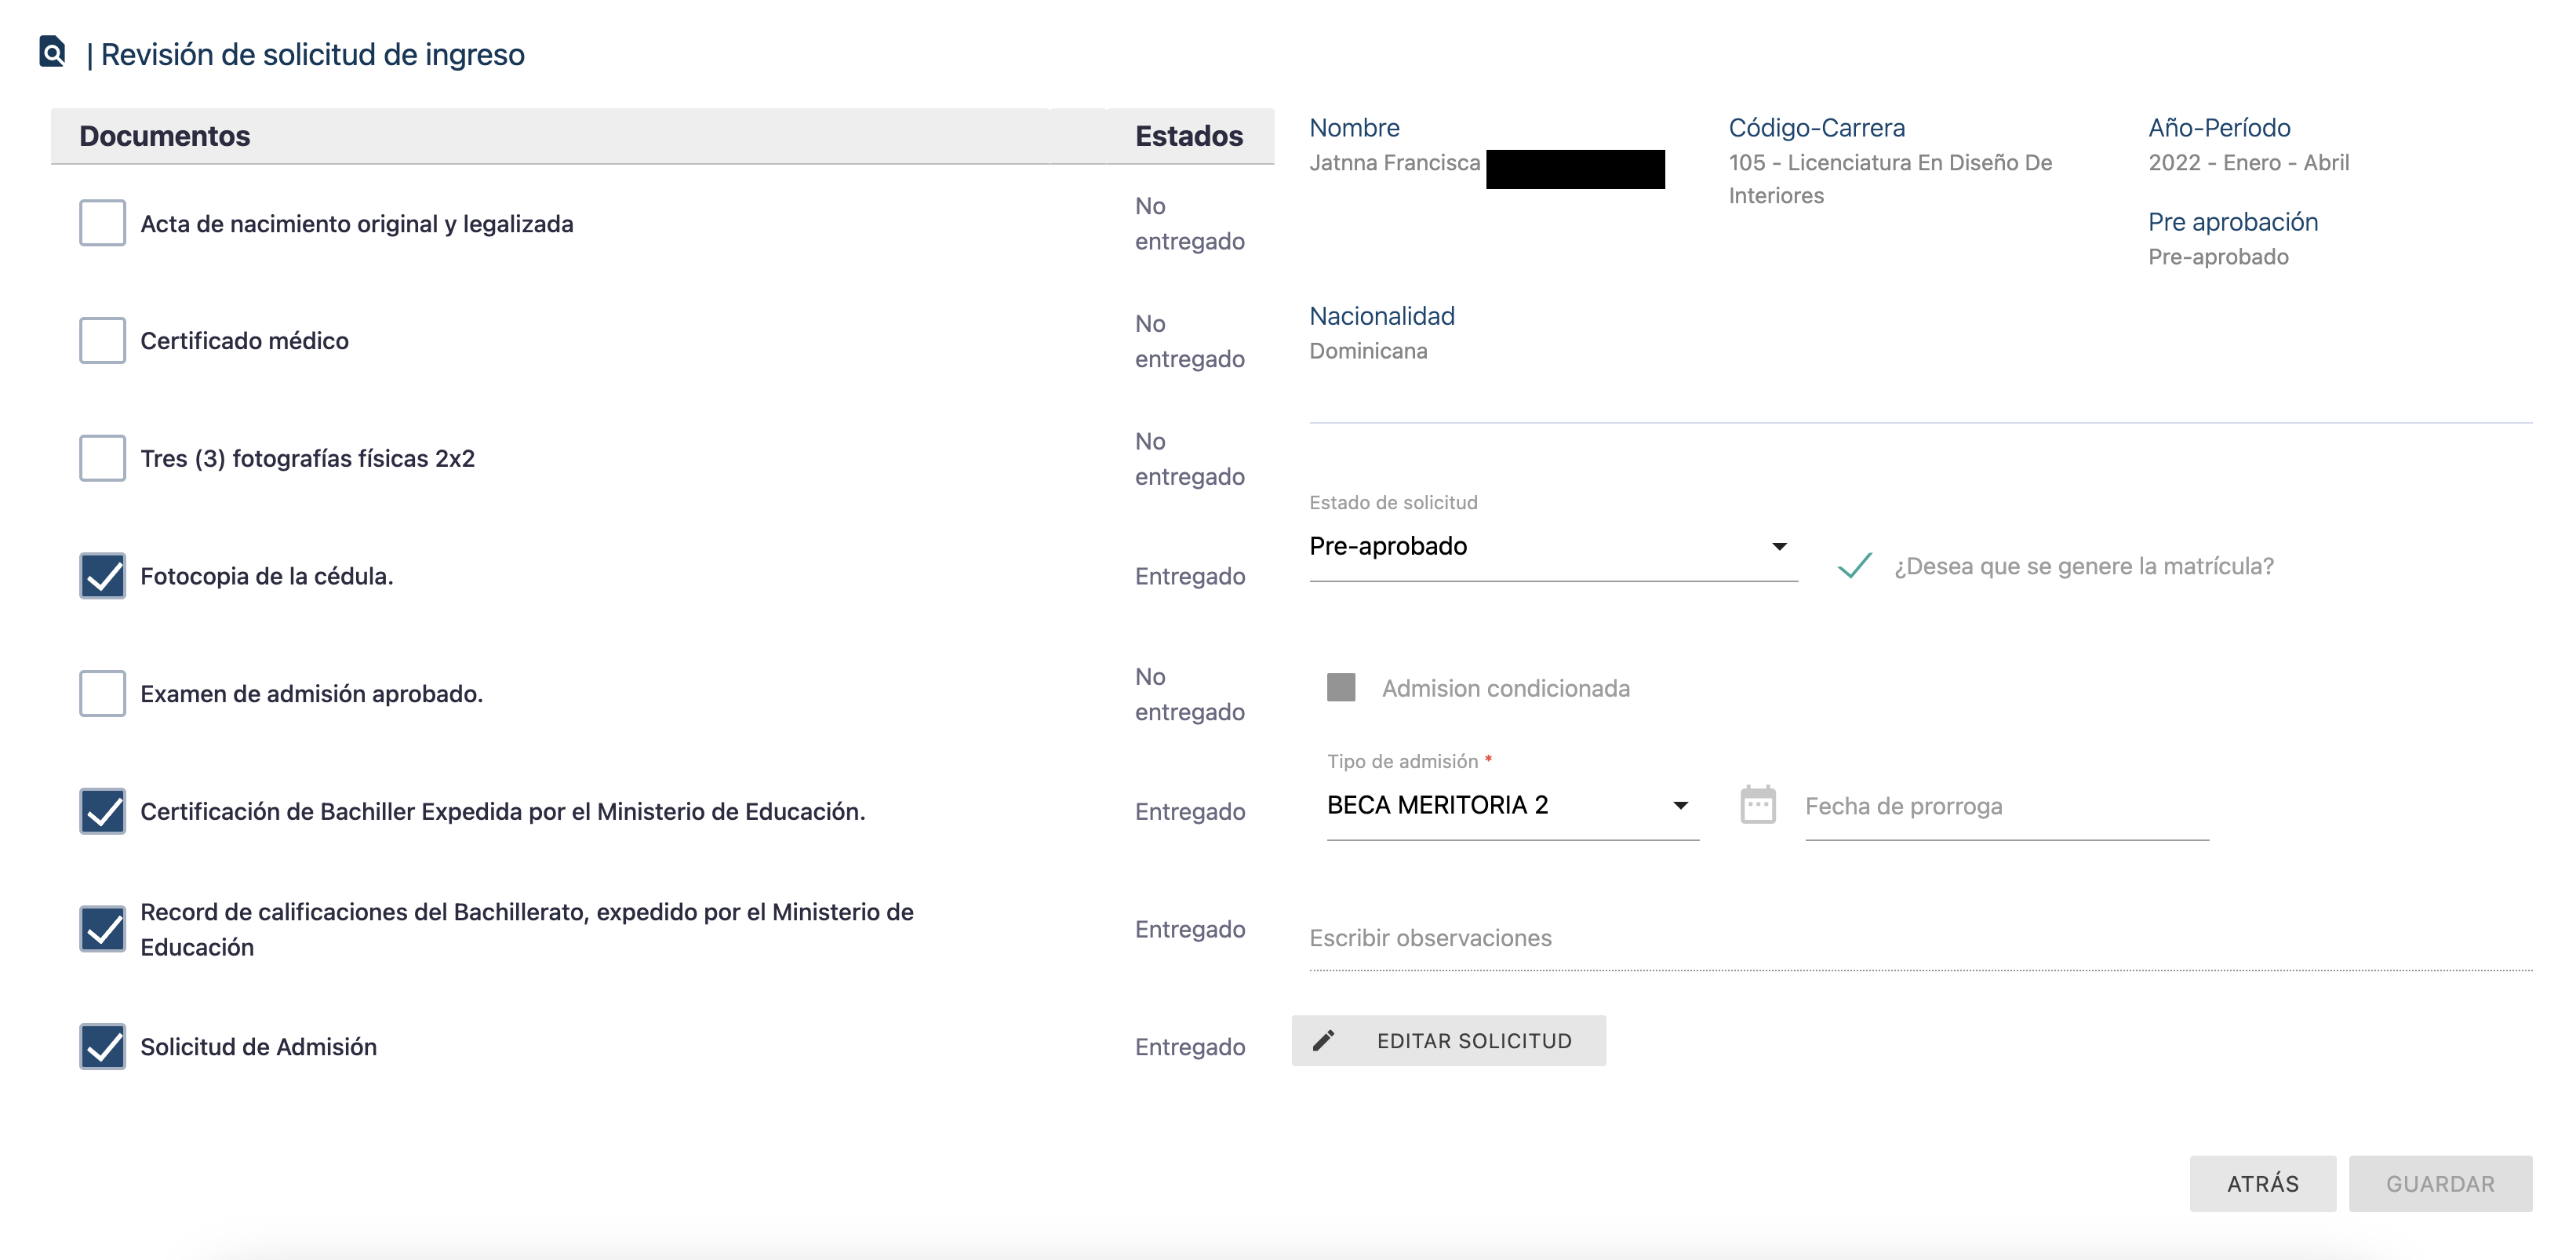This screenshot has height=1260, width=2576.
Task: Uncheck Fotocopia de la cédula
Action: point(102,576)
